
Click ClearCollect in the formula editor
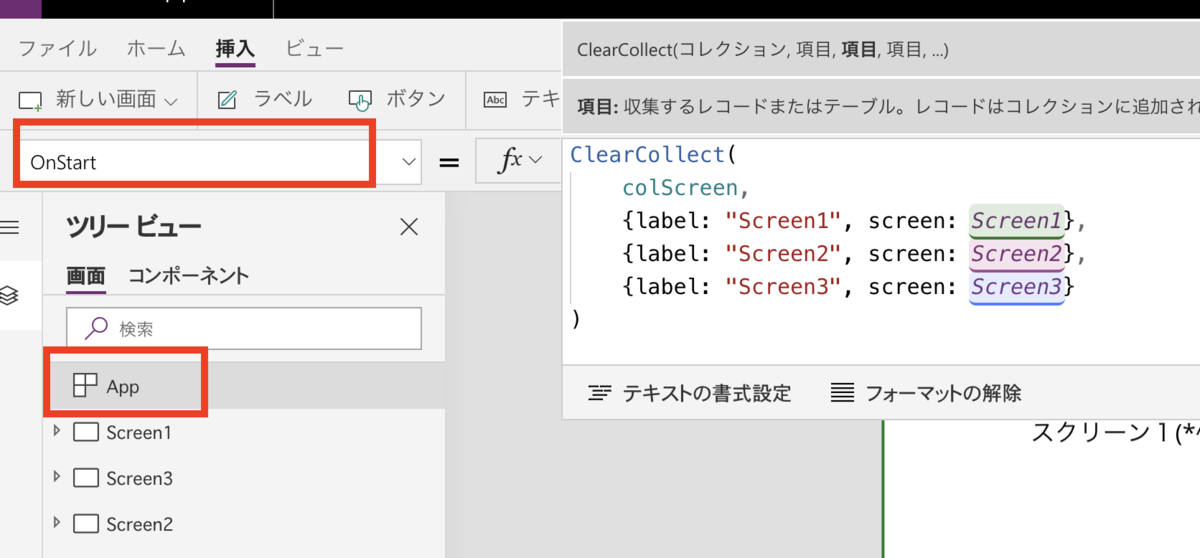click(x=647, y=155)
